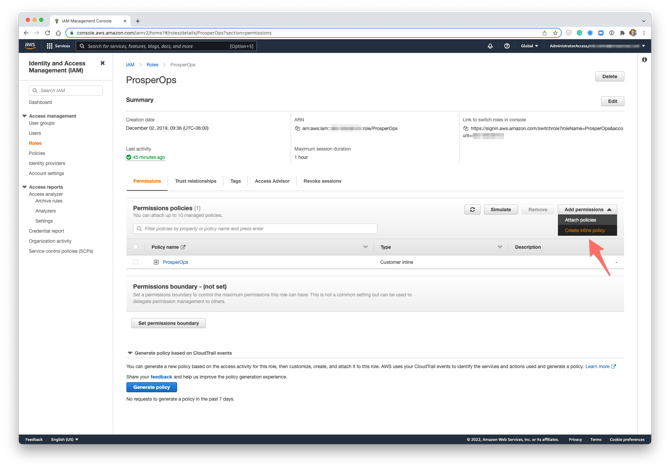
Task: Collapse Generate policy based on CloudTrail events
Action: point(129,353)
